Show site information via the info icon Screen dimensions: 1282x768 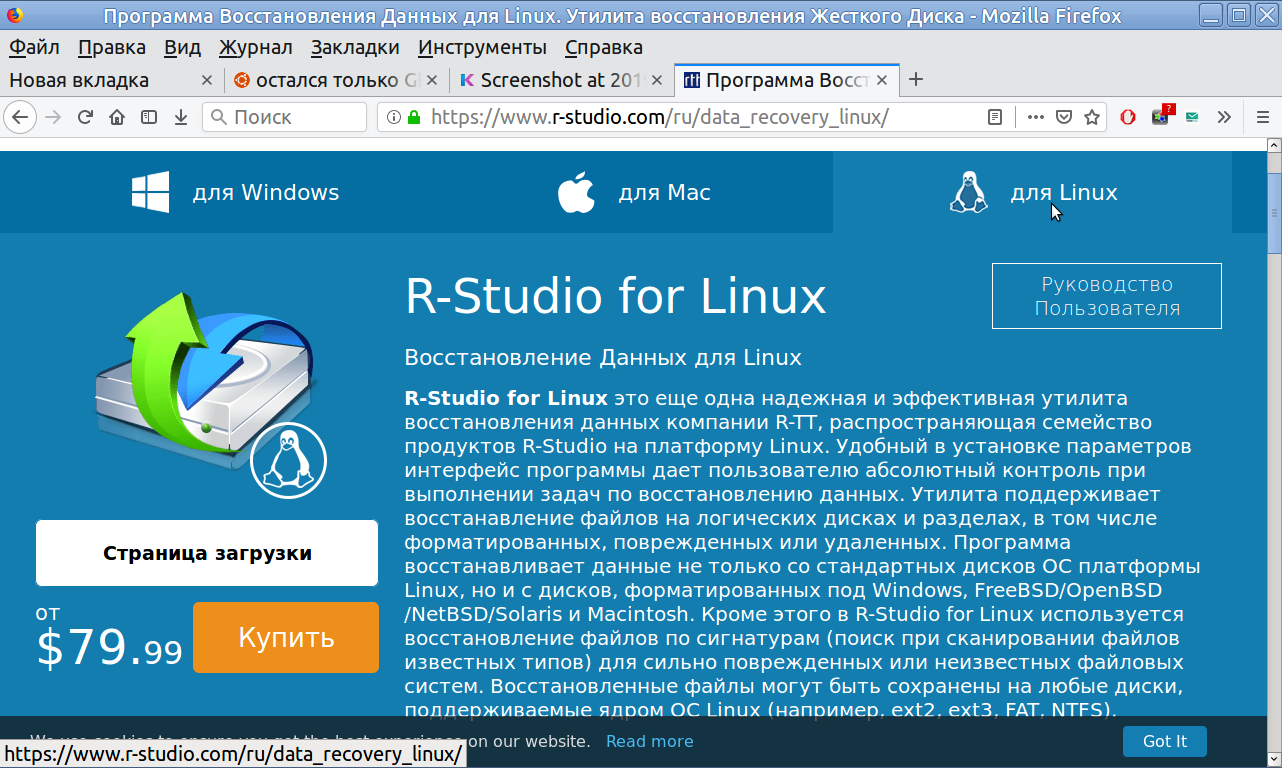pyautogui.click(x=395, y=117)
